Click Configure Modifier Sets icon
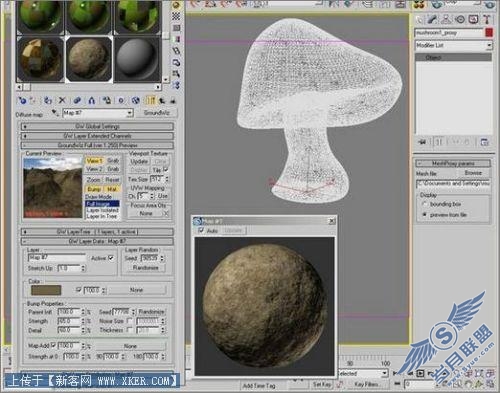500x393 pixels. 484,142
